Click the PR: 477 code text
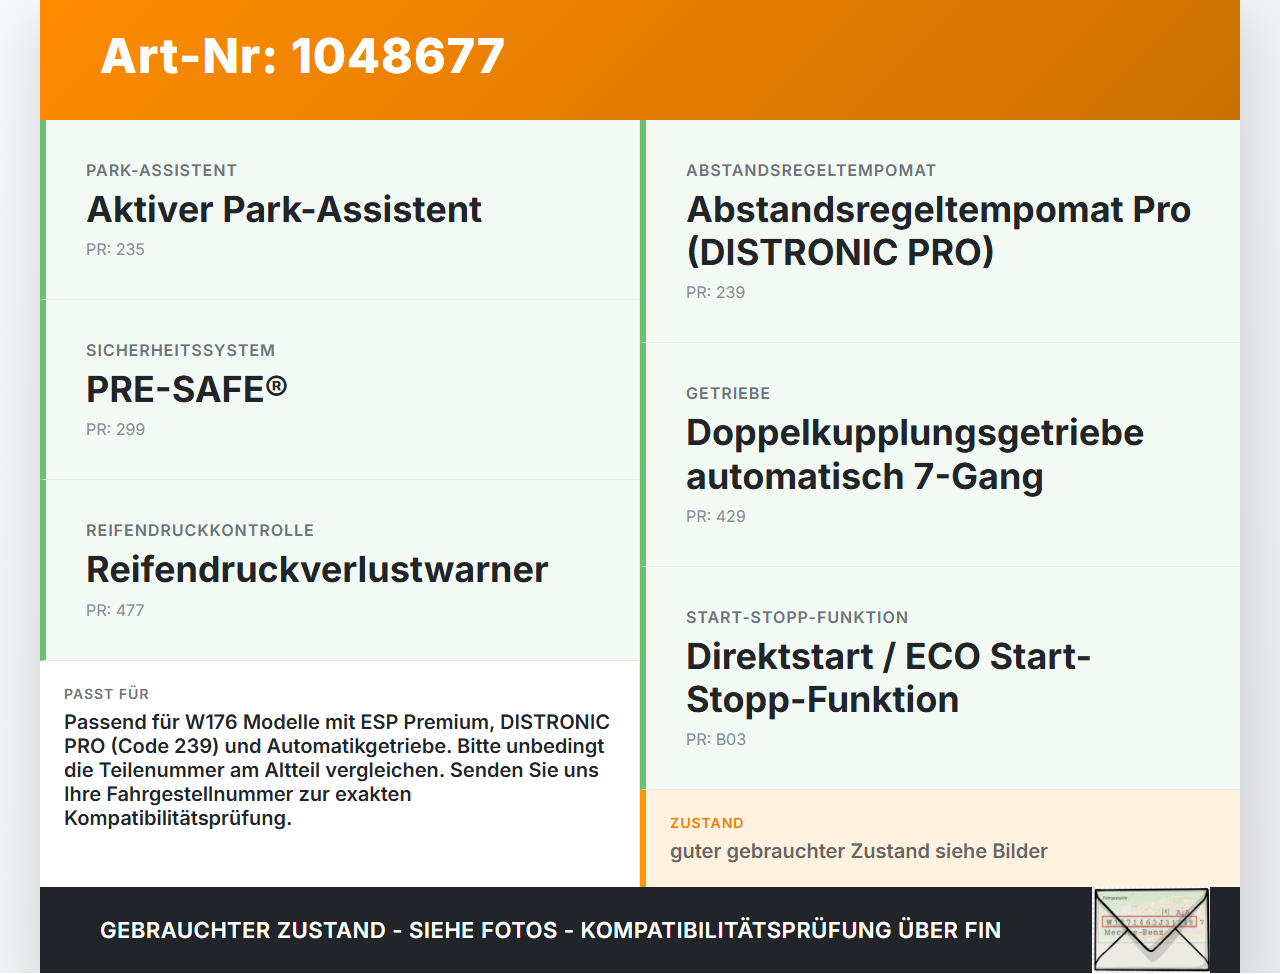Image resolution: width=1280 pixels, height=974 pixels. coord(115,610)
